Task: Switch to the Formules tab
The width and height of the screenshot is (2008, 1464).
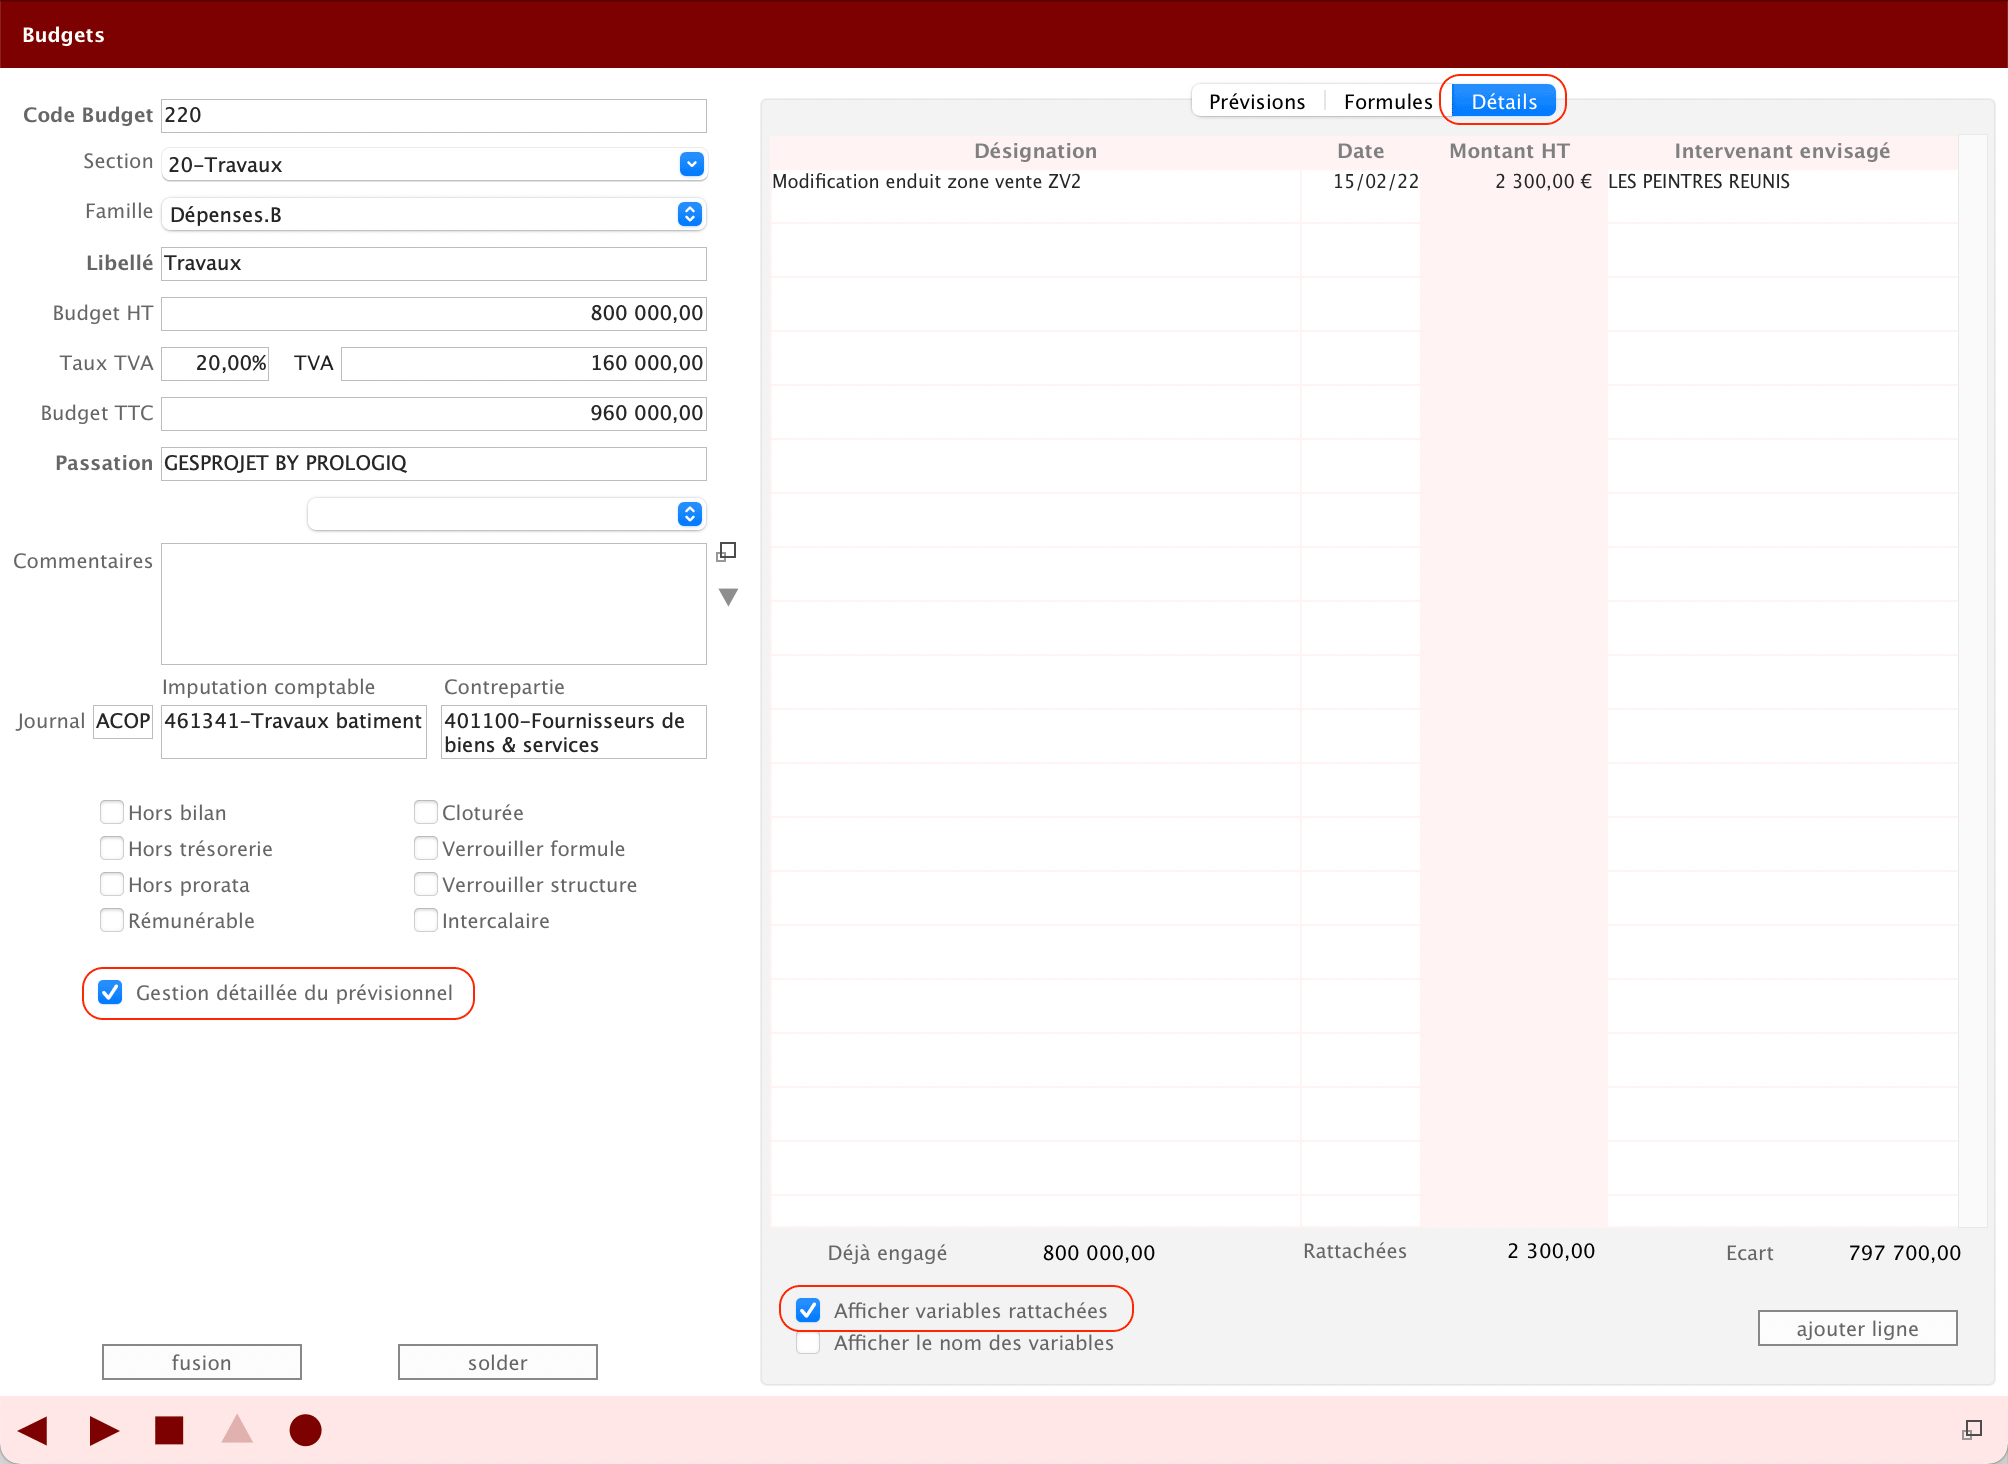Action: (1388, 101)
